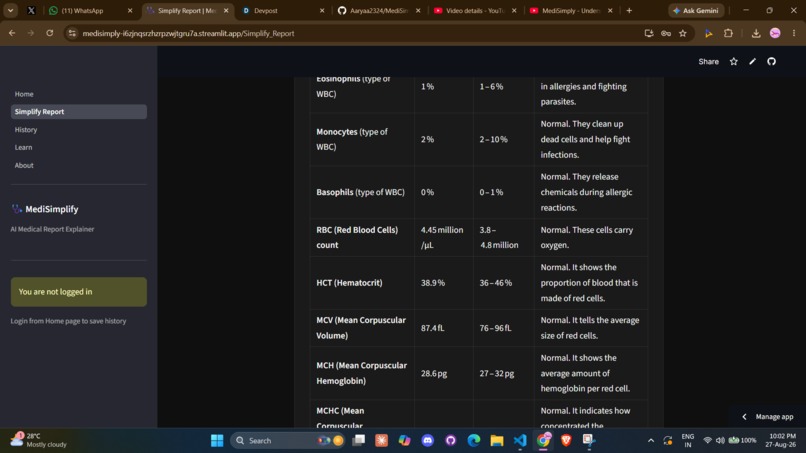Favorite the app with Streamlit star icon
This screenshot has width=806, height=453.
tap(734, 61)
